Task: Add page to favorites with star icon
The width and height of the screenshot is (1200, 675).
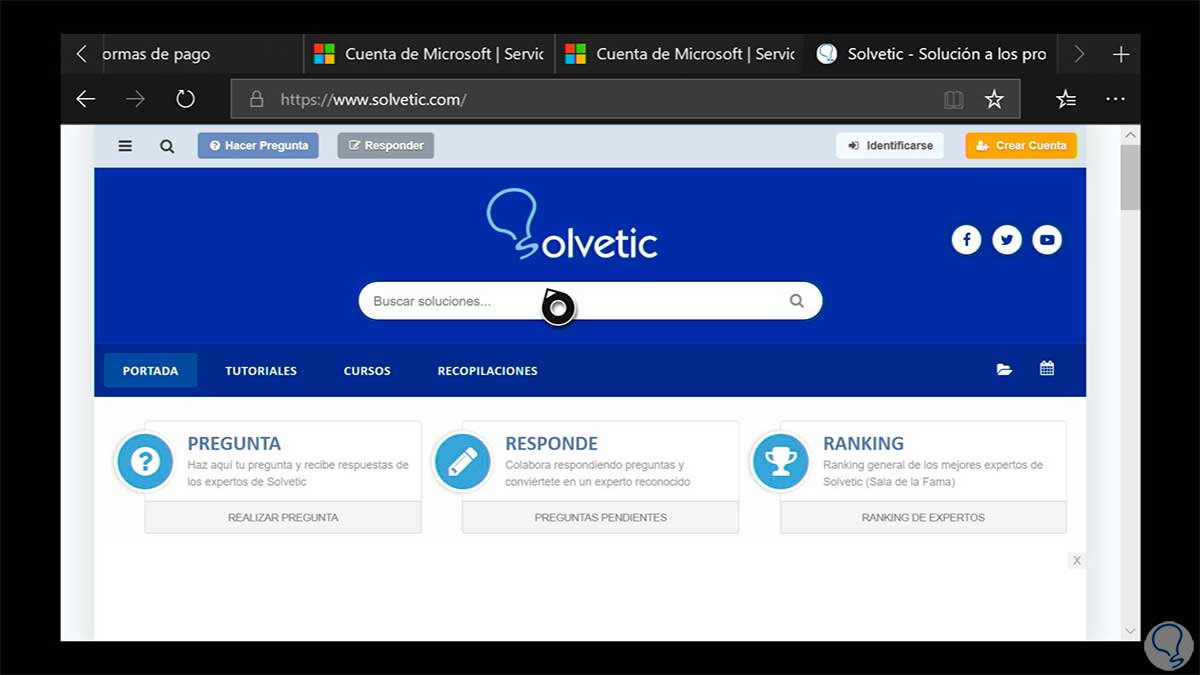Action: (x=994, y=99)
